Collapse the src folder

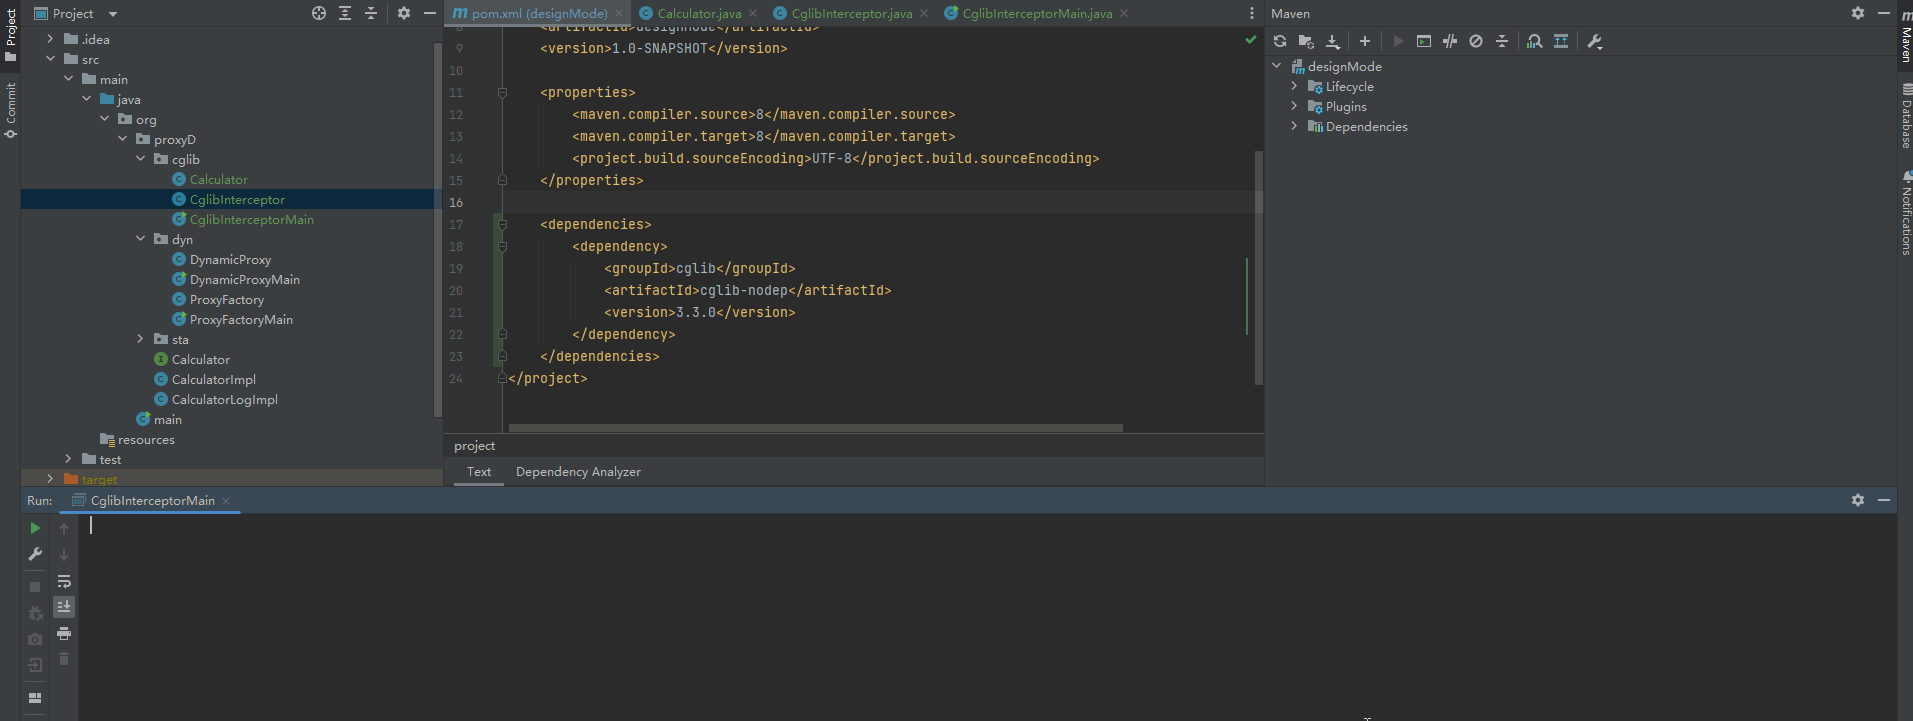coord(50,59)
